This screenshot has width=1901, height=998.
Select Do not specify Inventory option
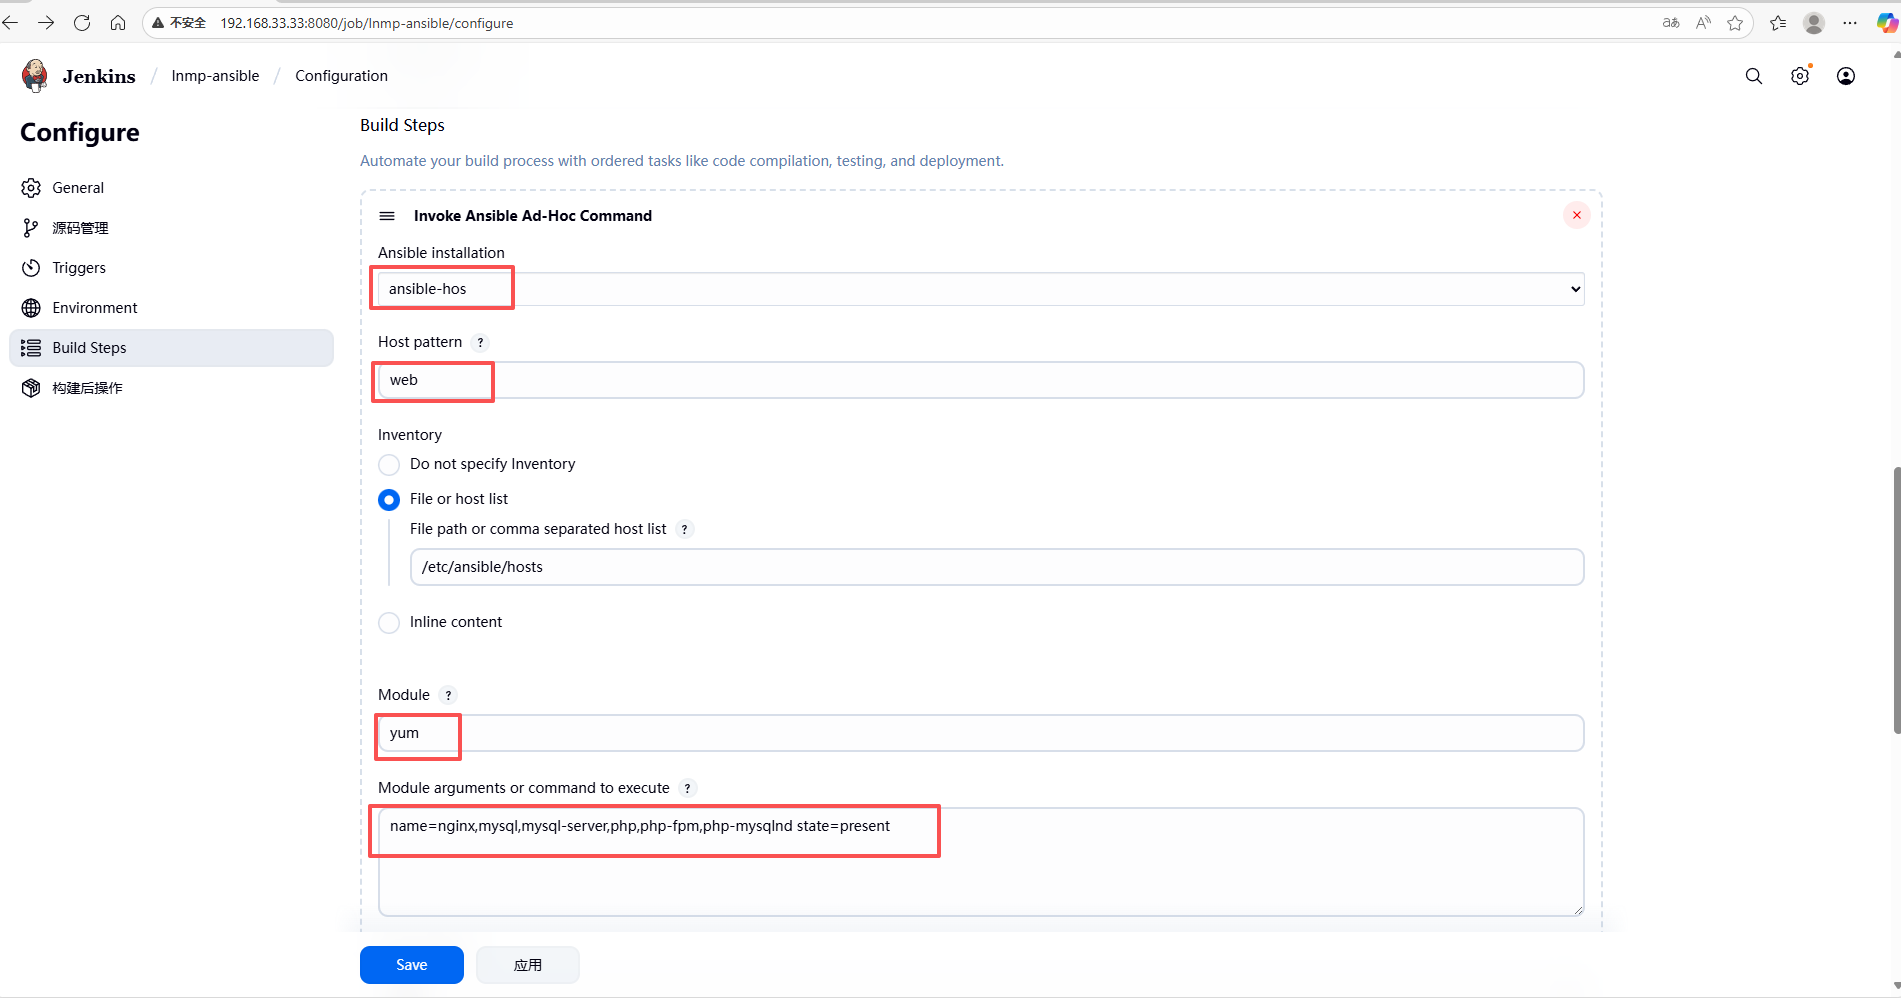(389, 465)
